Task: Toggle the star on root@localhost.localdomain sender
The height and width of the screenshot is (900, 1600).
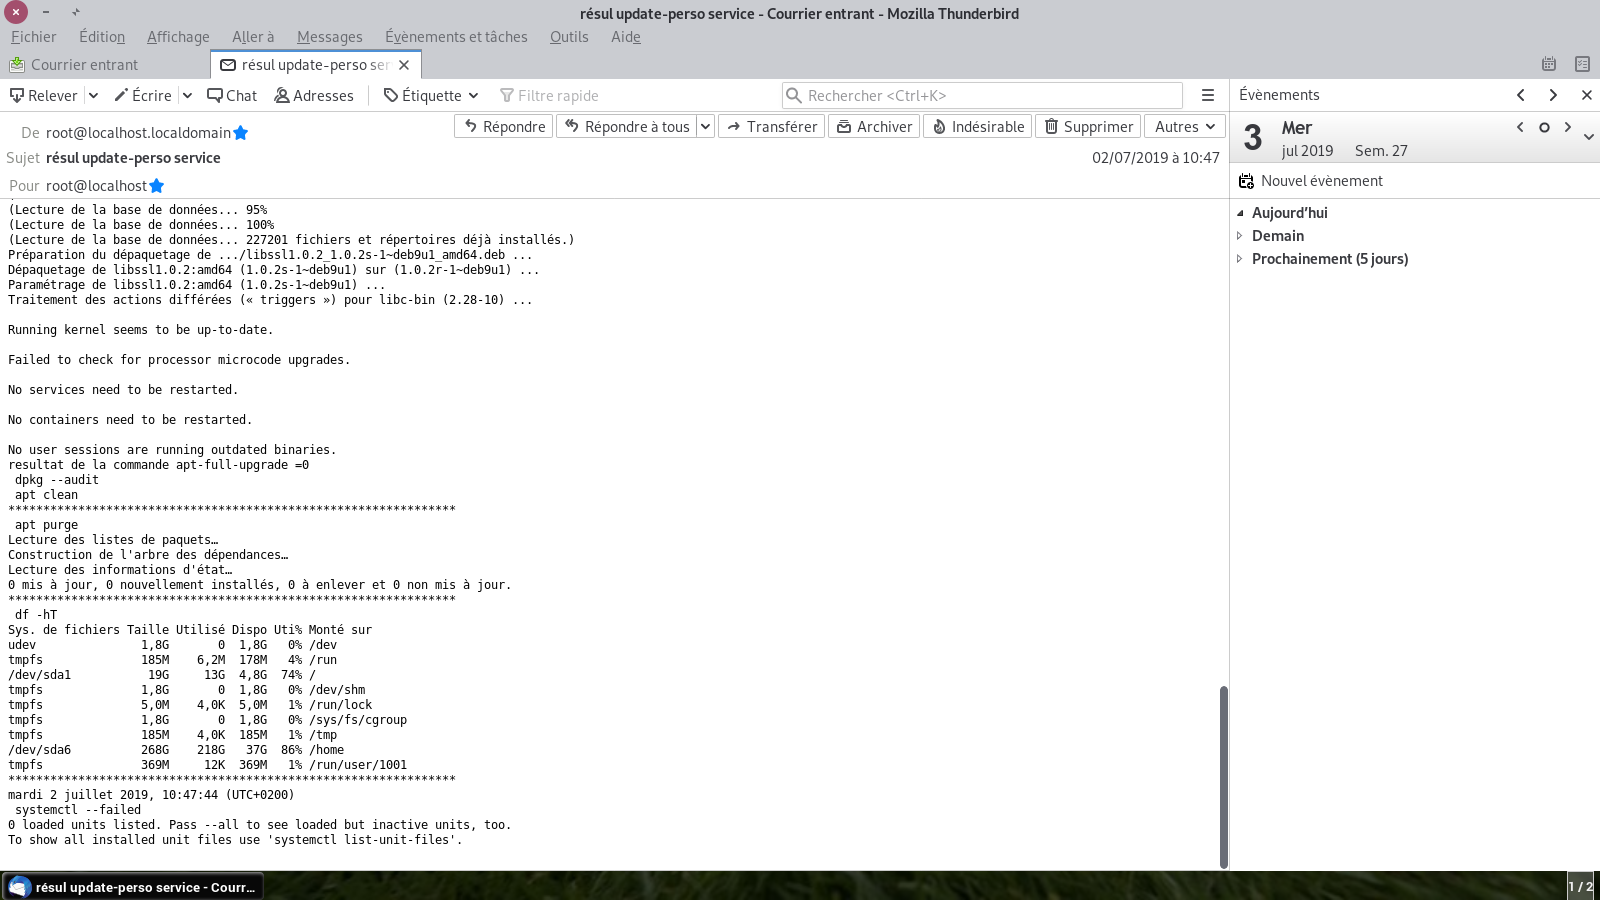Action: point(240,132)
